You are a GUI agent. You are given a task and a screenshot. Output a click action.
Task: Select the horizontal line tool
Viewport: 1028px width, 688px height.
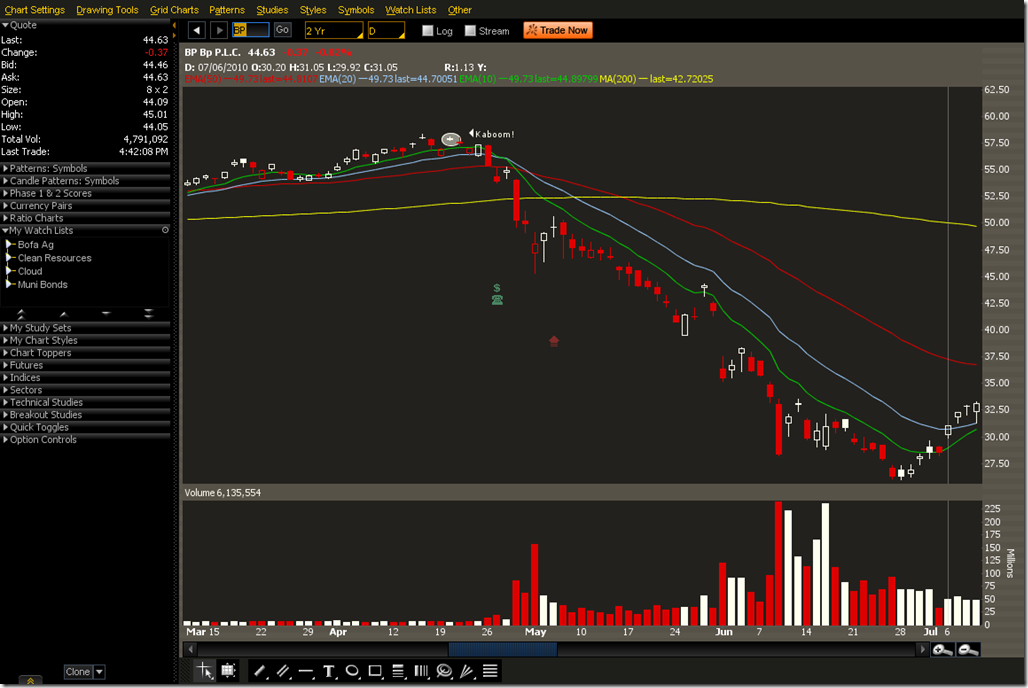click(x=306, y=671)
